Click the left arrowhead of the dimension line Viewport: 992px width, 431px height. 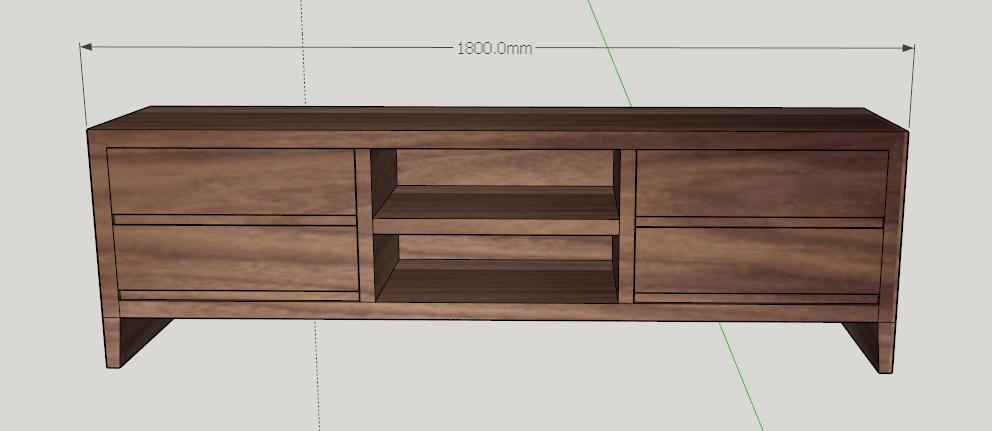click(x=86, y=47)
